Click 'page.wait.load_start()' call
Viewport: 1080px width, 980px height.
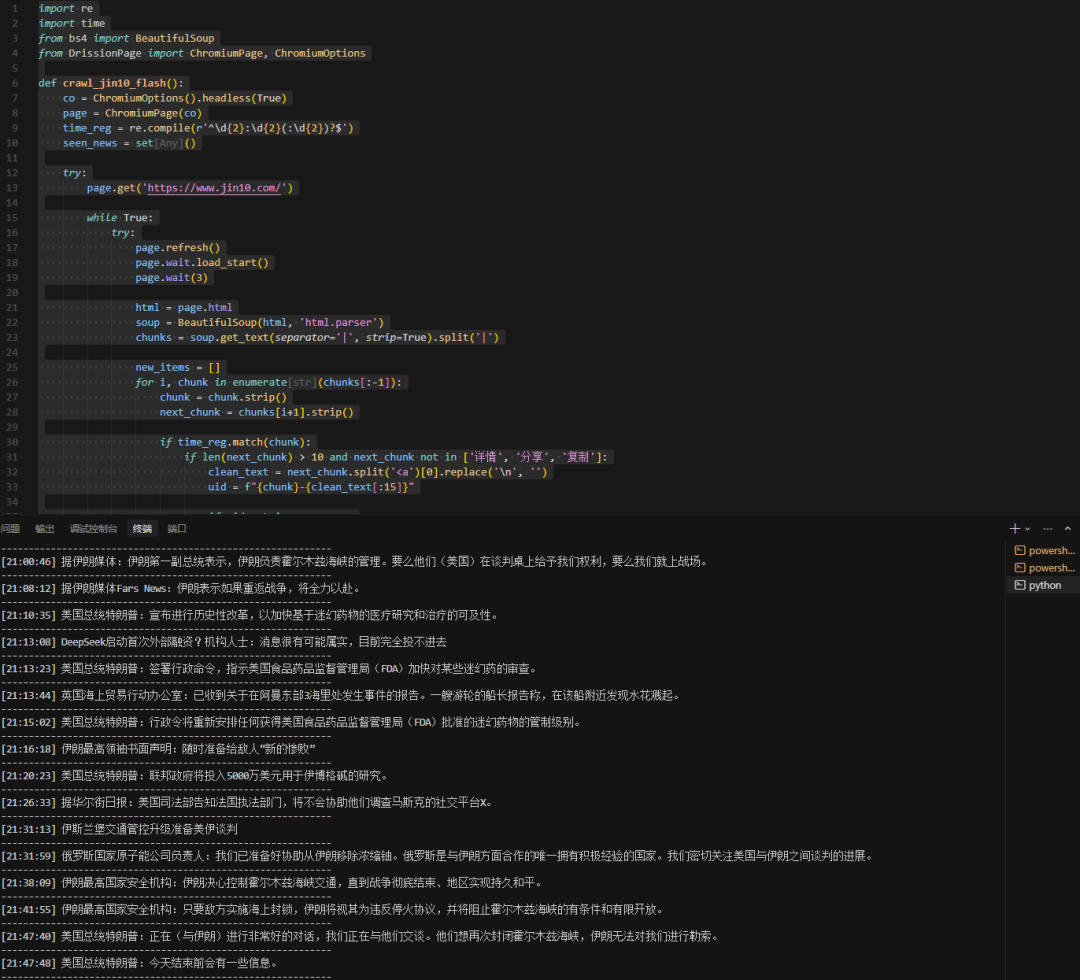pos(202,263)
